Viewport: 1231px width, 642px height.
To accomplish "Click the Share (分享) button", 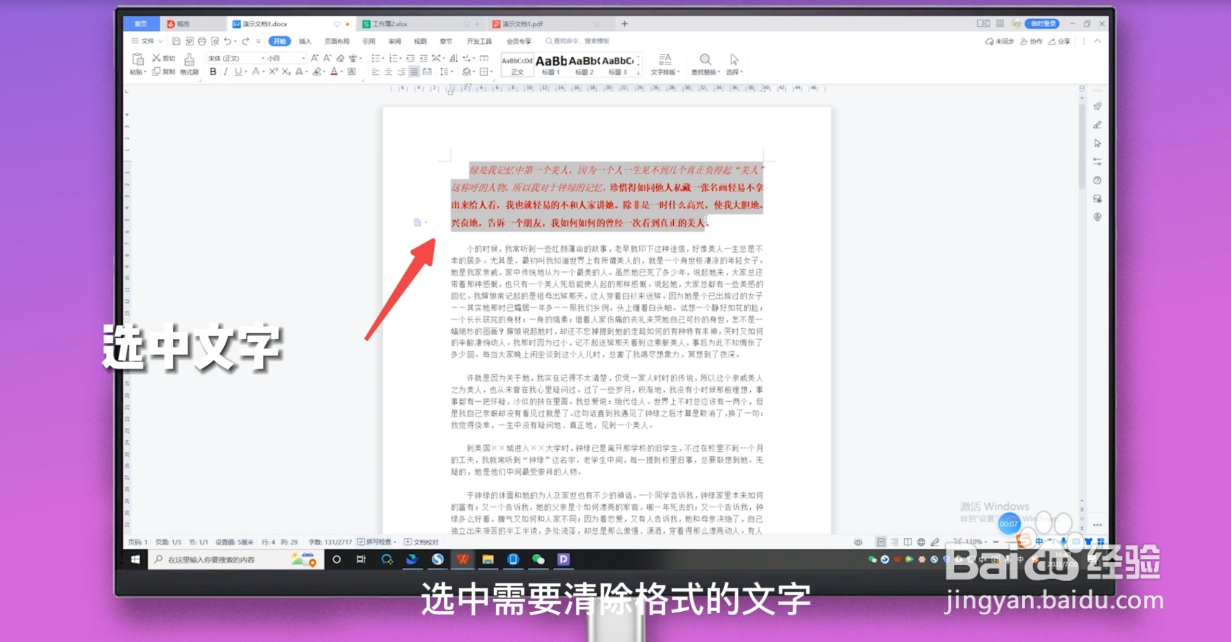I will click(x=1058, y=41).
